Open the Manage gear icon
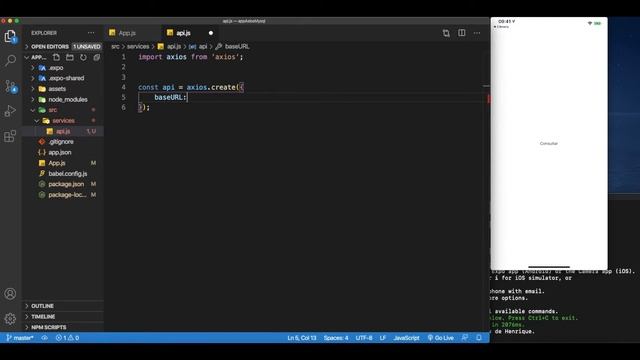The width and height of the screenshot is (640, 360). click(10, 318)
